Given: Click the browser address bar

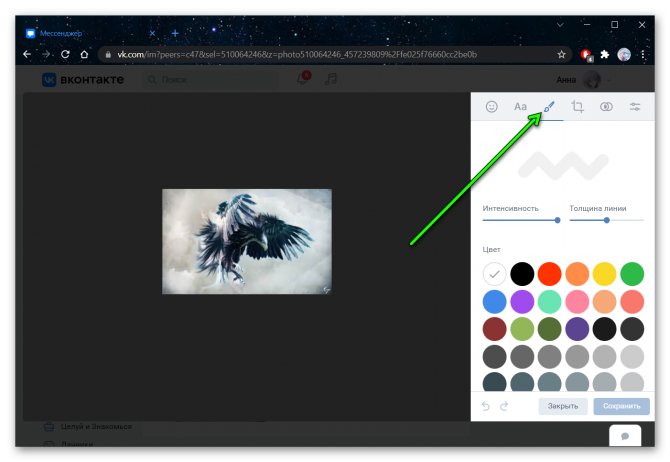Looking at the screenshot, I should point(335,55).
